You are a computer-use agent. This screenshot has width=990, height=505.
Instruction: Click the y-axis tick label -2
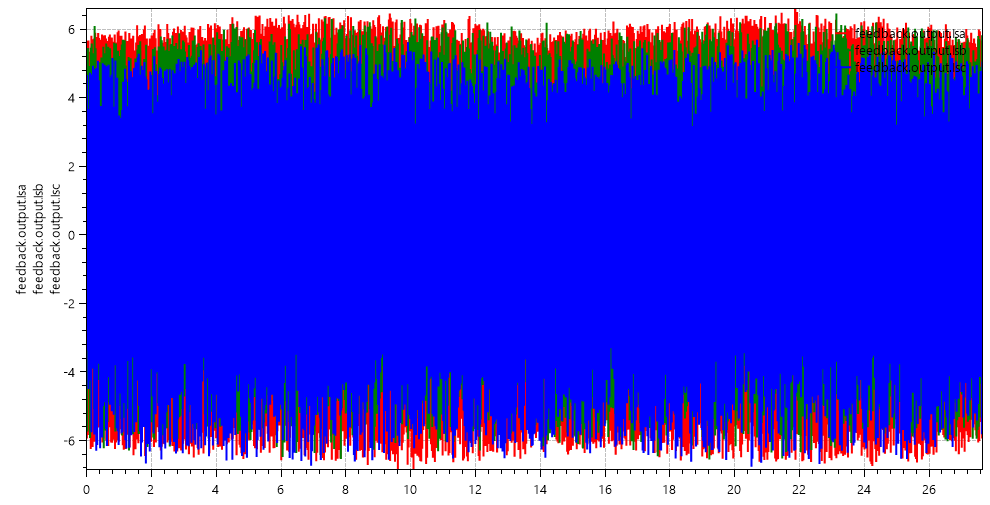tap(69, 303)
